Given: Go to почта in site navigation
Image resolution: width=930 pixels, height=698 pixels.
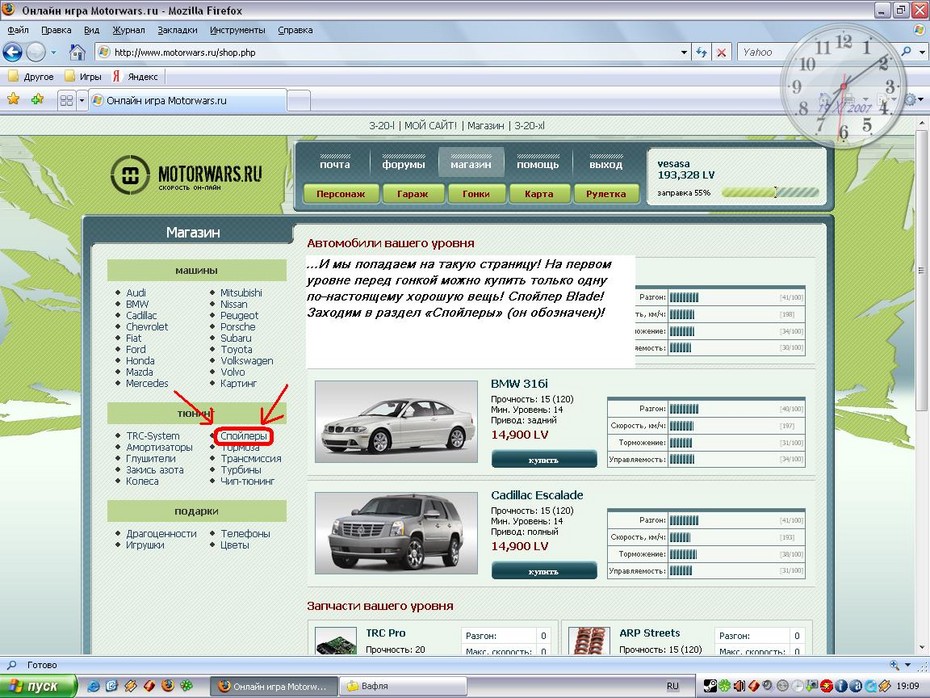Looking at the screenshot, I should 335,163.
